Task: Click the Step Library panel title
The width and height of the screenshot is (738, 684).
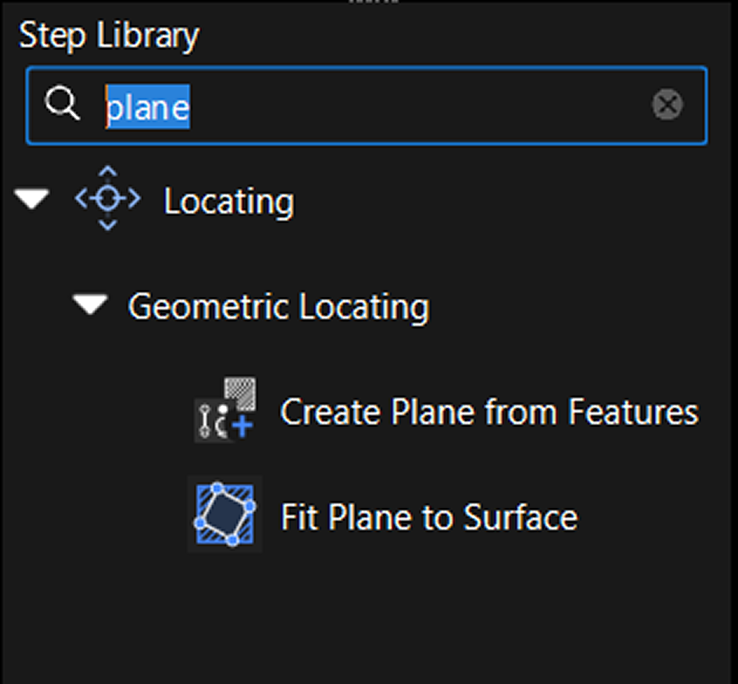Action: (109, 36)
